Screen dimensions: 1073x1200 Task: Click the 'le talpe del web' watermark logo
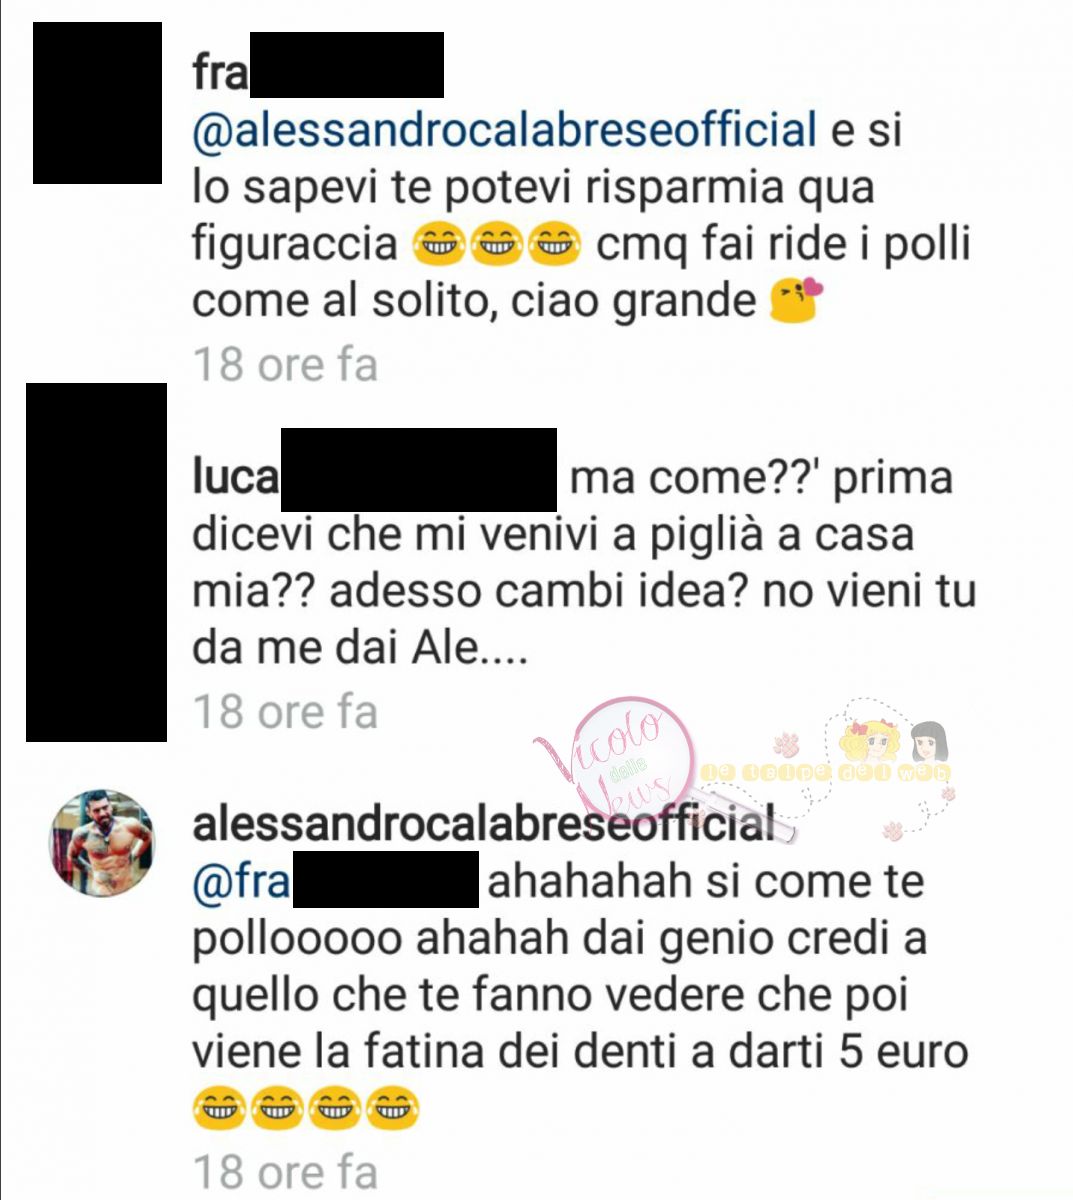coord(828,770)
